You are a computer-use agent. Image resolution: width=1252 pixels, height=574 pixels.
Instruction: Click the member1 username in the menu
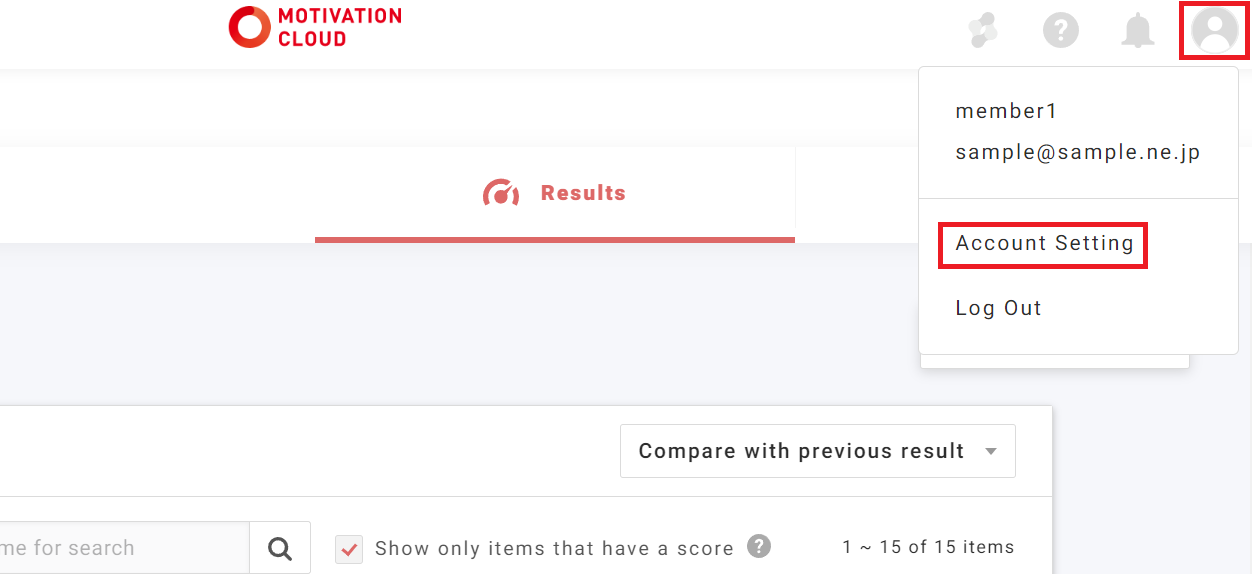pos(1006,111)
